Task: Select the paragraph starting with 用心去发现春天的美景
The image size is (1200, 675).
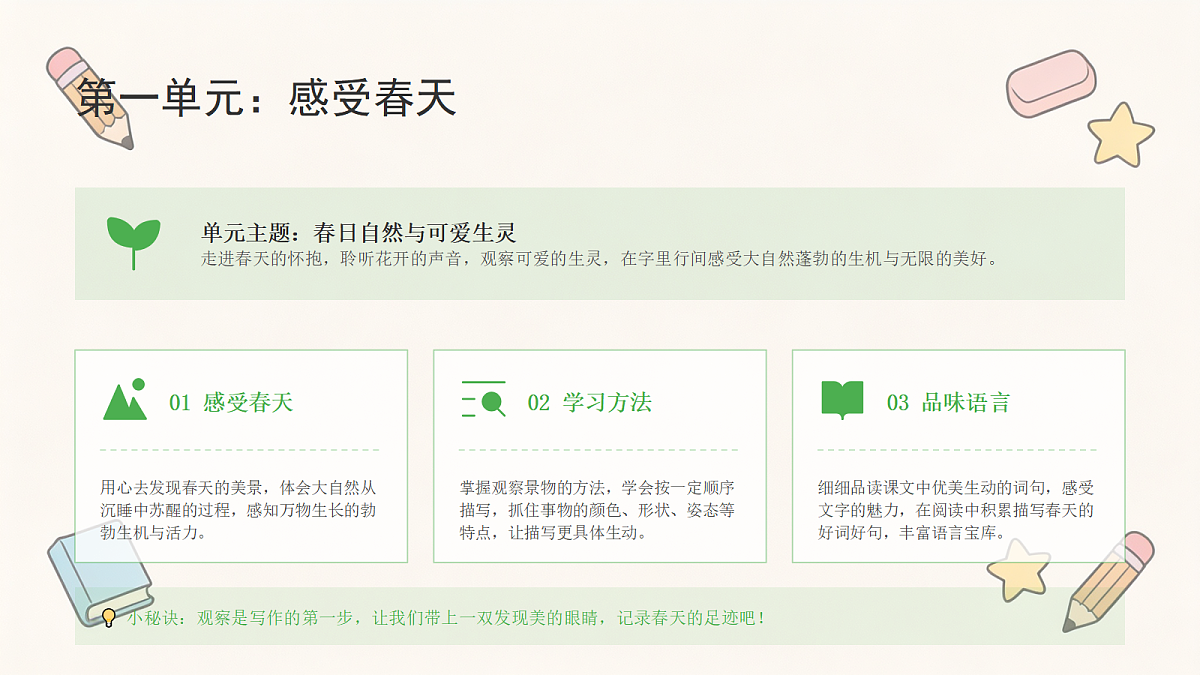Action: [x=238, y=510]
